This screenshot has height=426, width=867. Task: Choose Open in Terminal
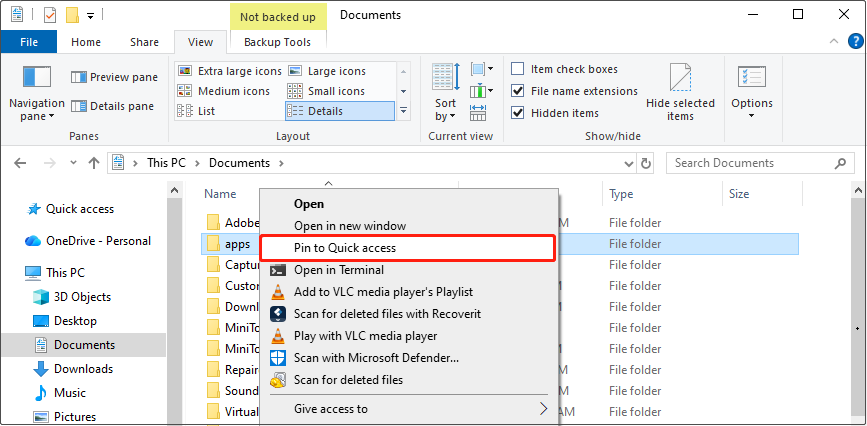pos(409,270)
